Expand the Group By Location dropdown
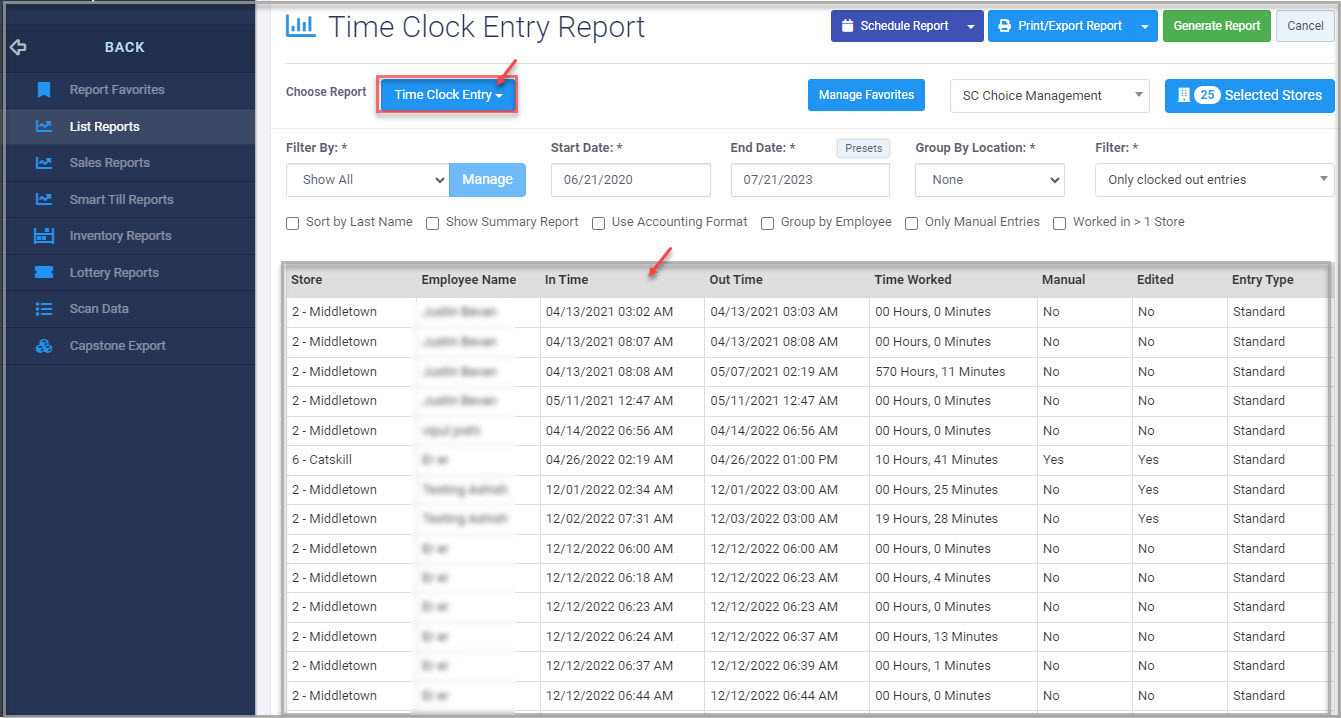1341x718 pixels. tap(989, 180)
